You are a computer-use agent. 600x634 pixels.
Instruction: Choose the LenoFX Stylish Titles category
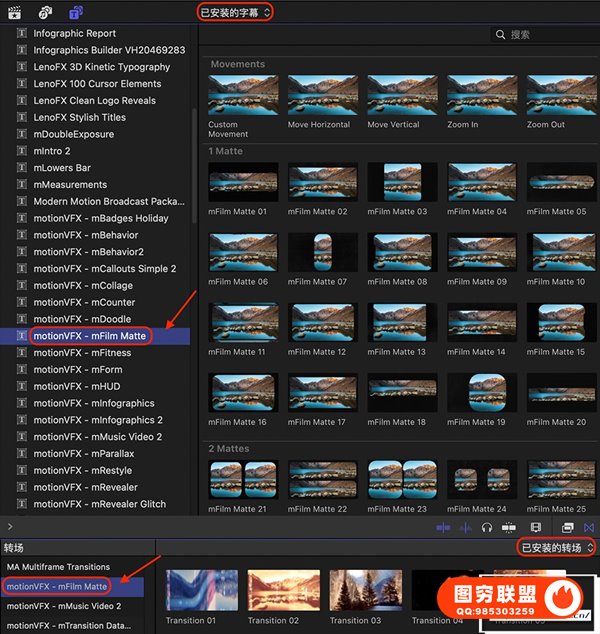pyautogui.click(x=79, y=118)
